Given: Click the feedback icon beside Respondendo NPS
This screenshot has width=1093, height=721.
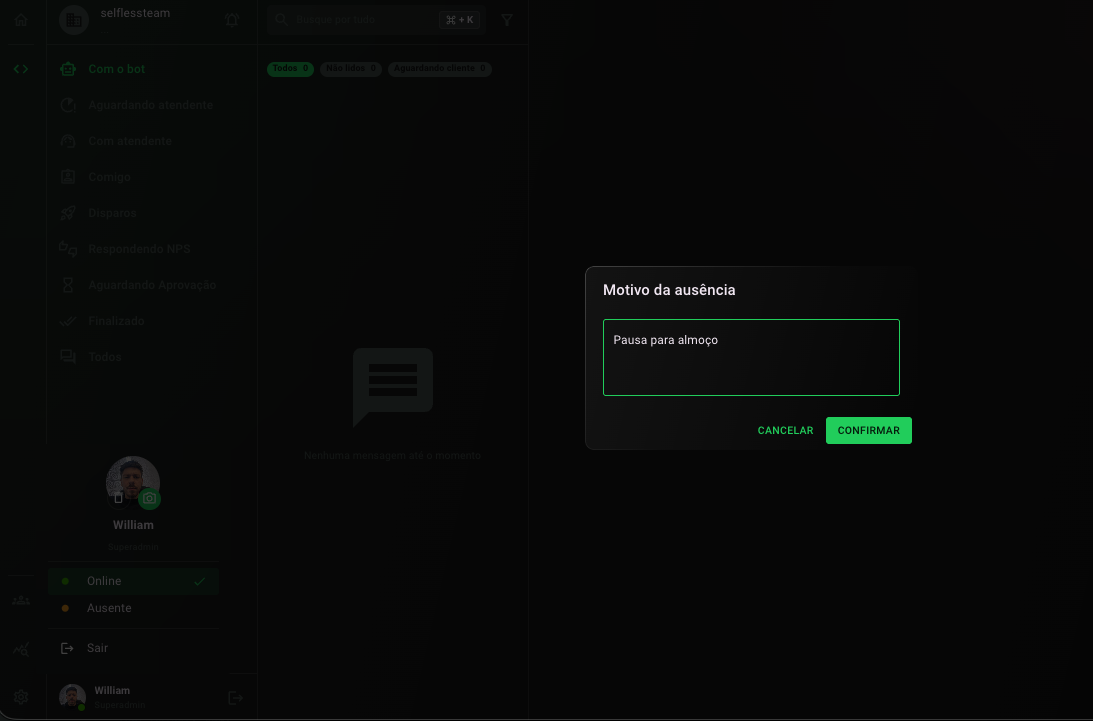Looking at the screenshot, I should (x=68, y=249).
